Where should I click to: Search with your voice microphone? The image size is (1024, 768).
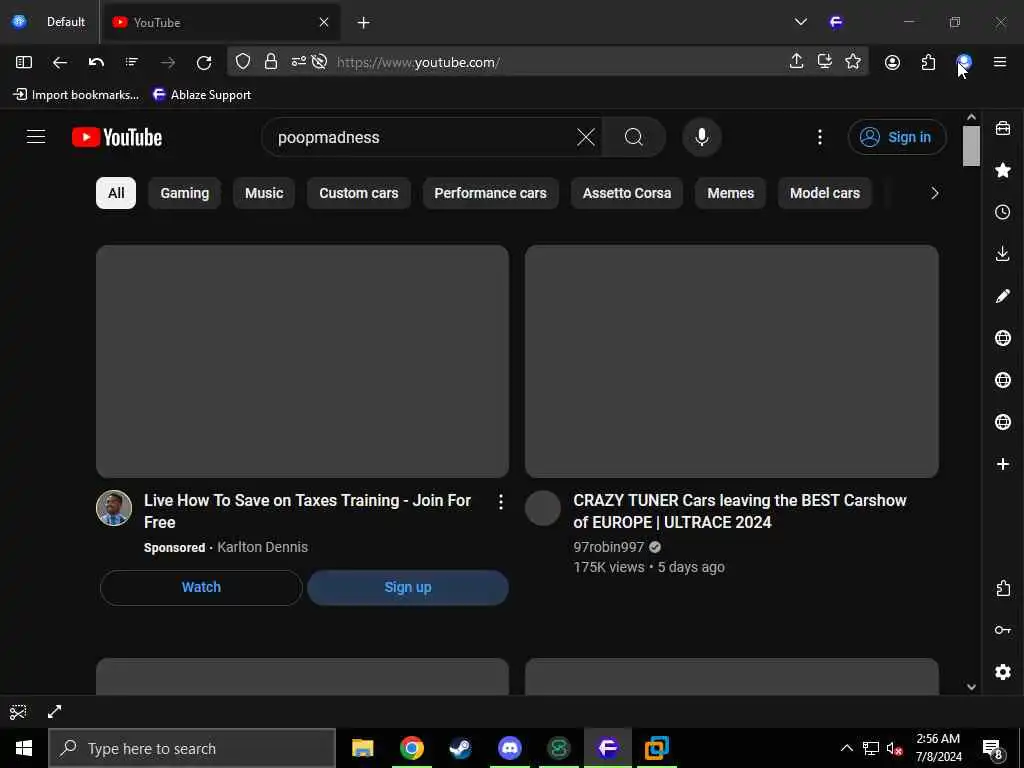click(x=702, y=137)
